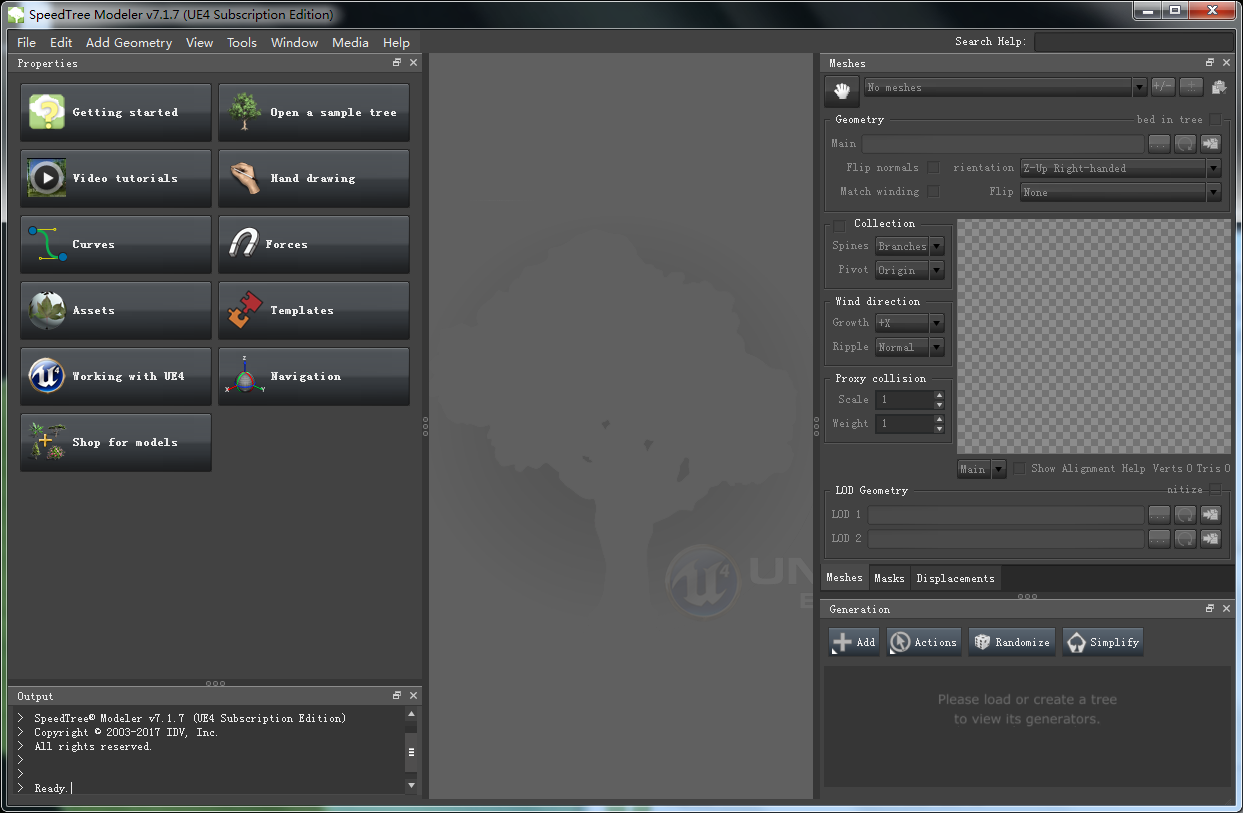The height and width of the screenshot is (813, 1243).
Task: Open Shop for models
Action: tap(116, 443)
